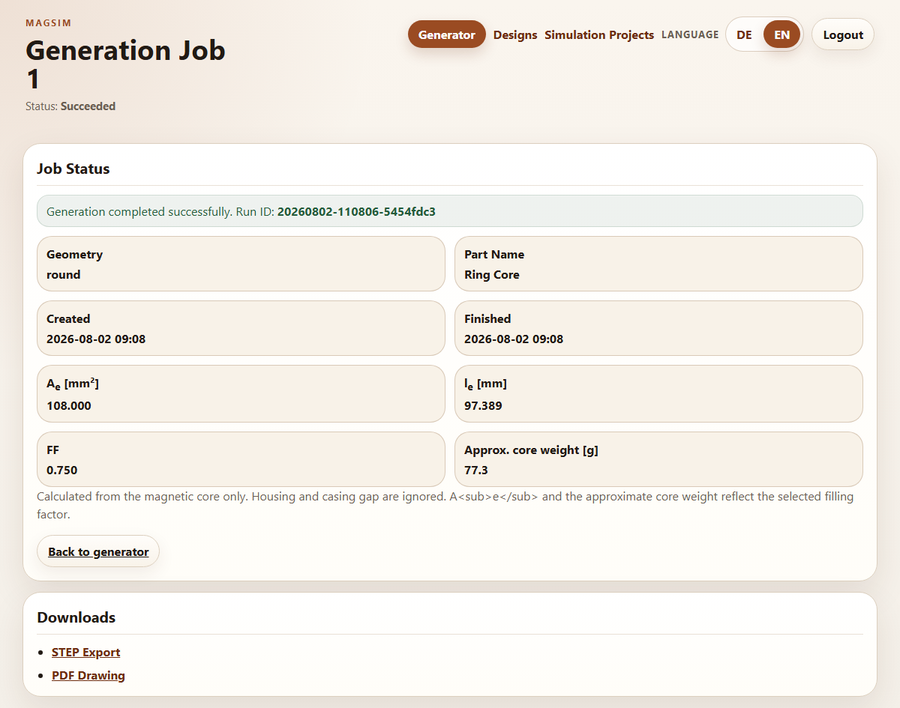The width and height of the screenshot is (900, 708).
Task: Click the core weight value '77.3'
Action: [476, 470]
